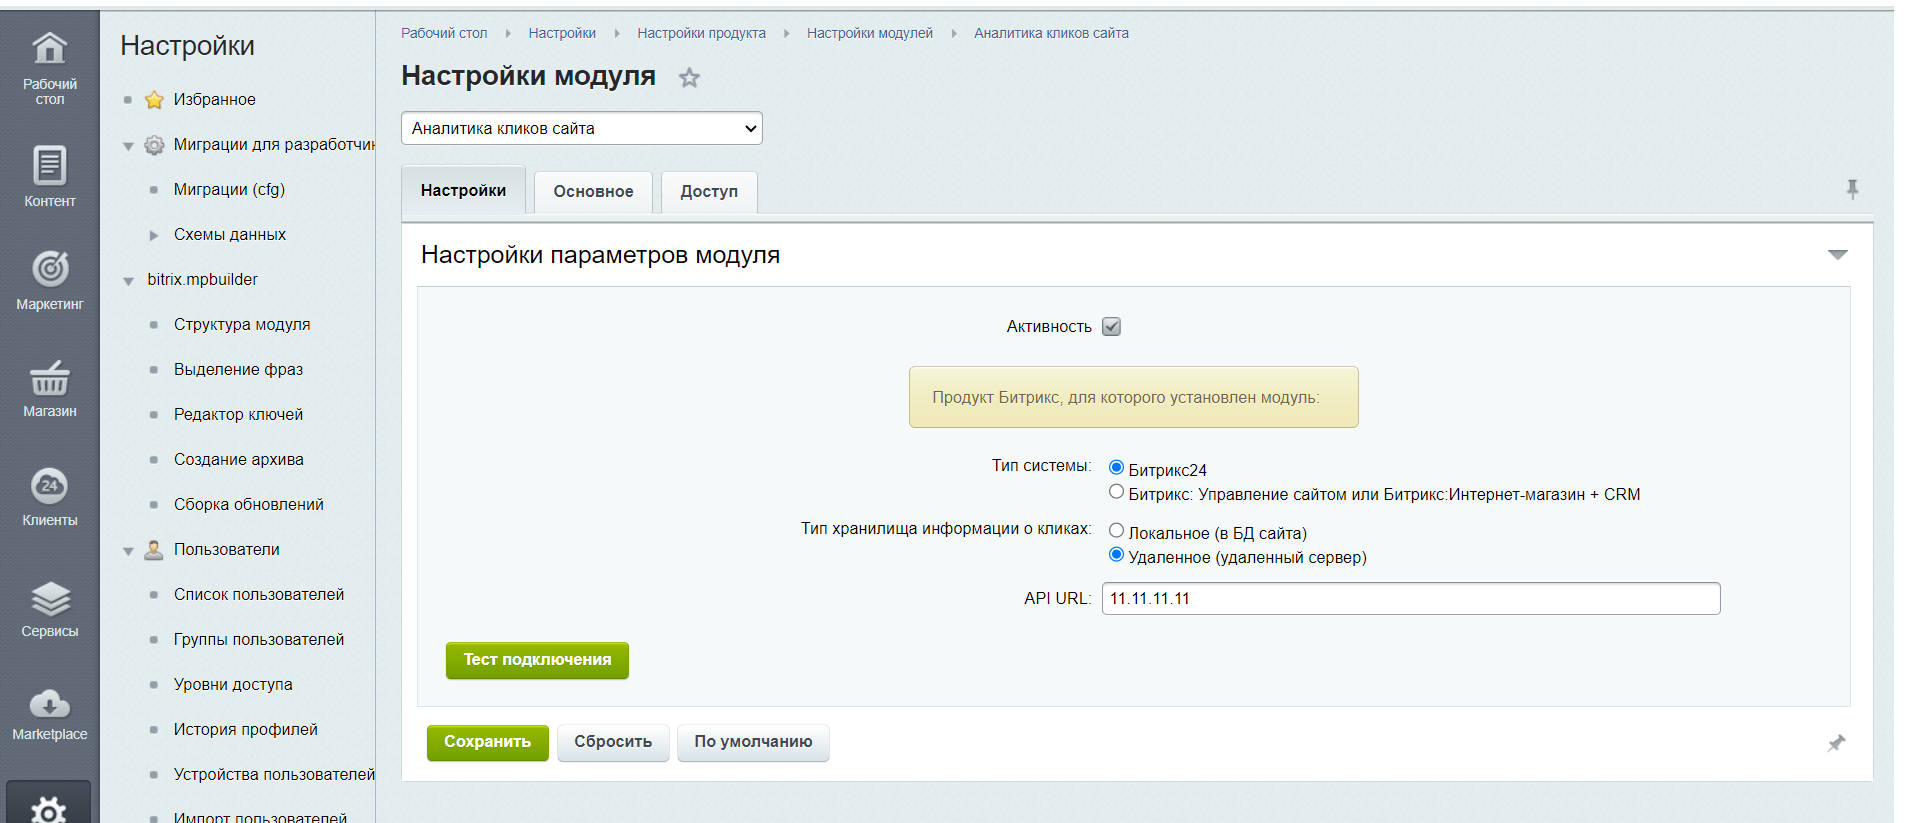Viewport: 1919px width, 823px height.
Task: Switch to the Доступ tab
Action: 708,192
